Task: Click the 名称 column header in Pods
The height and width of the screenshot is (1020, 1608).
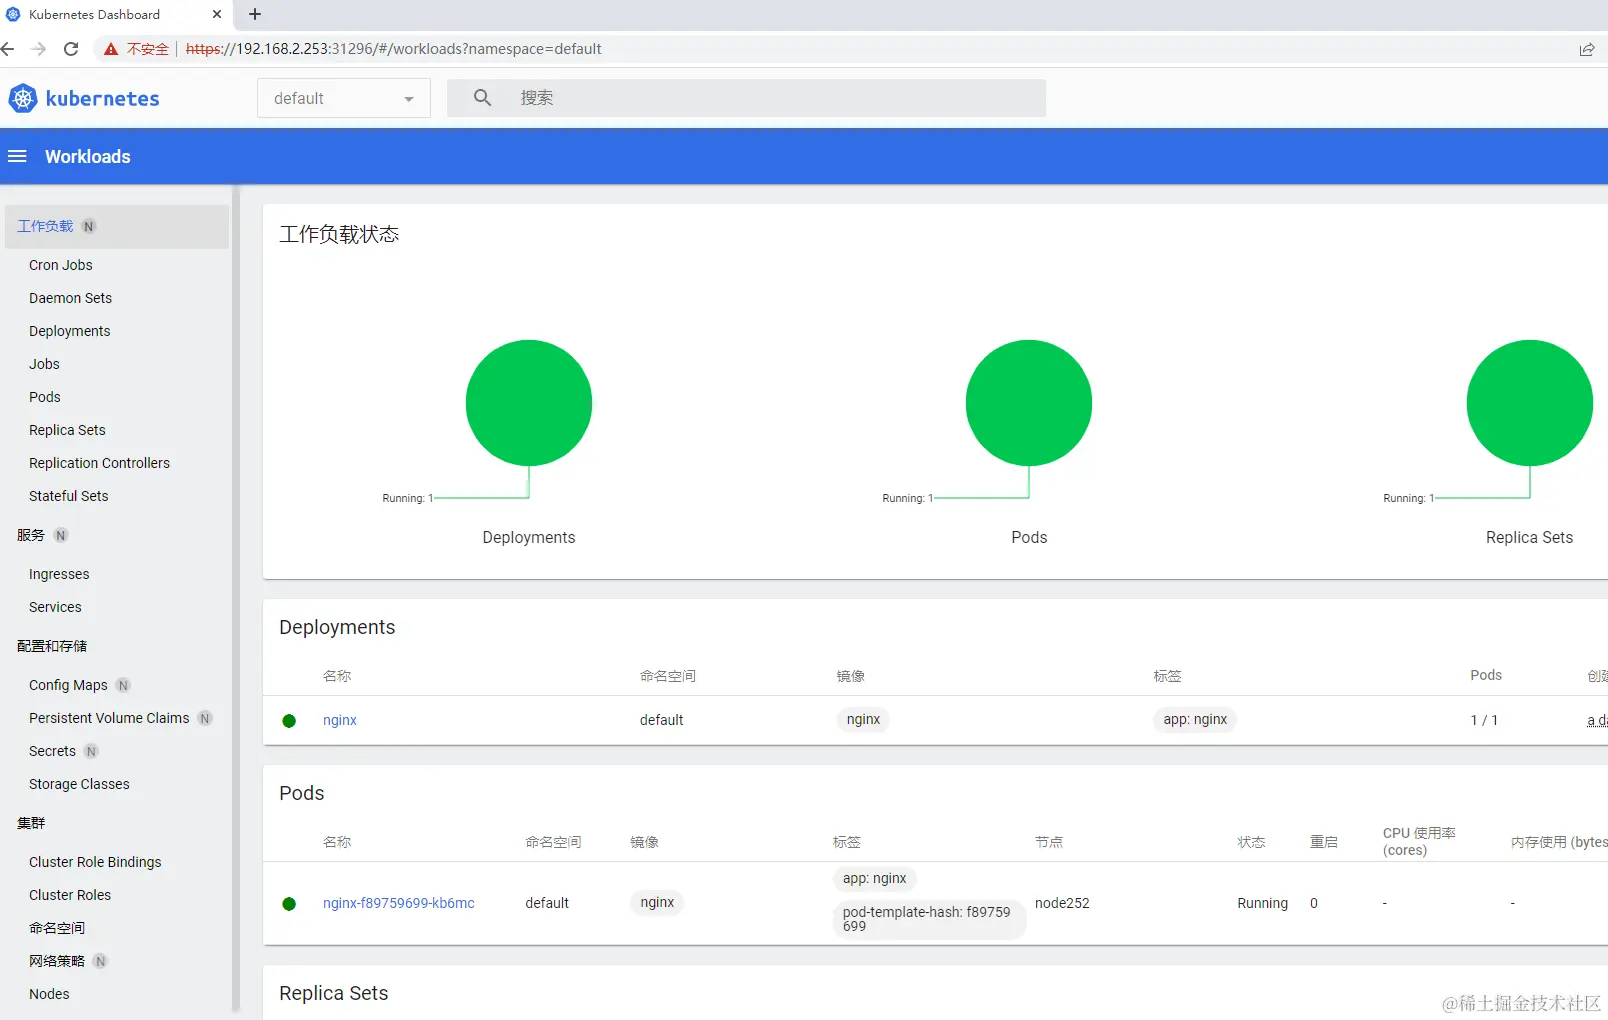Action: (337, 842)
